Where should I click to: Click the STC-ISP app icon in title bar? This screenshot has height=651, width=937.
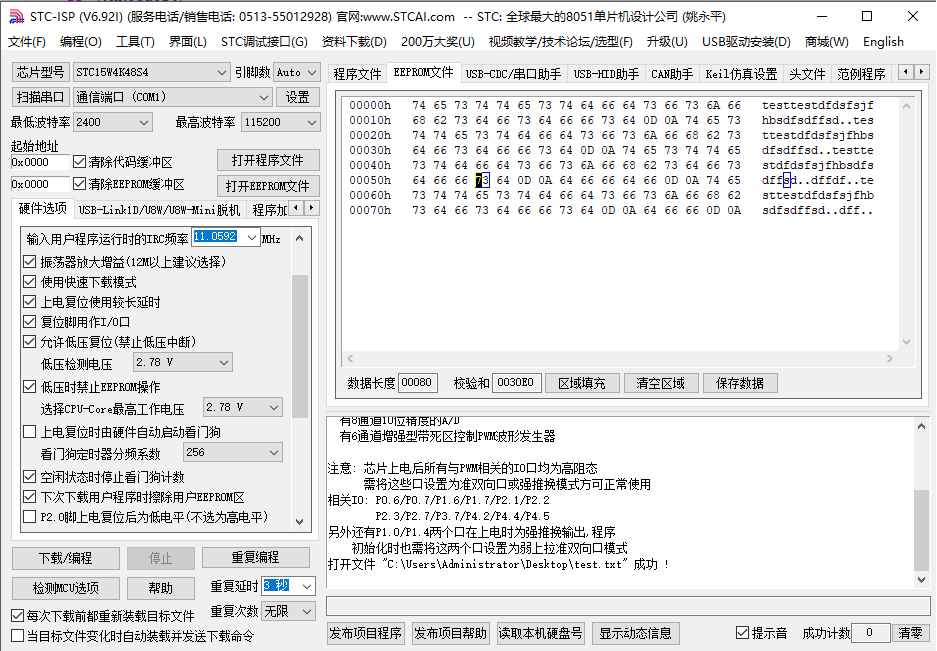[17, 16]
